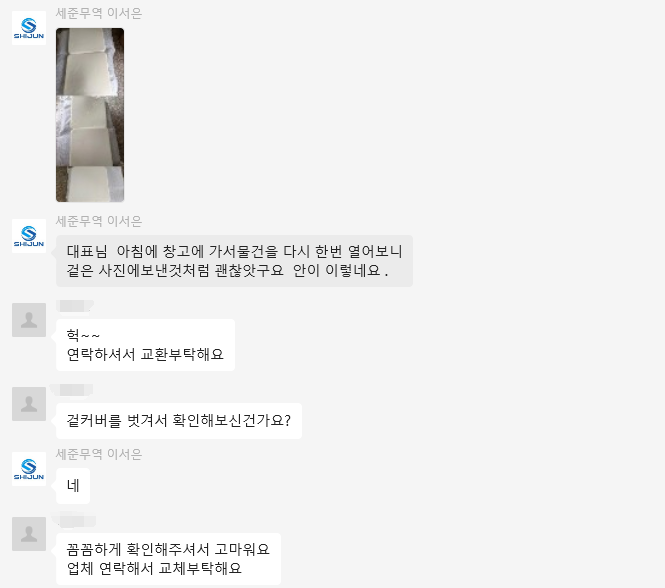Open the shared photo of white pads

point(90,115)
